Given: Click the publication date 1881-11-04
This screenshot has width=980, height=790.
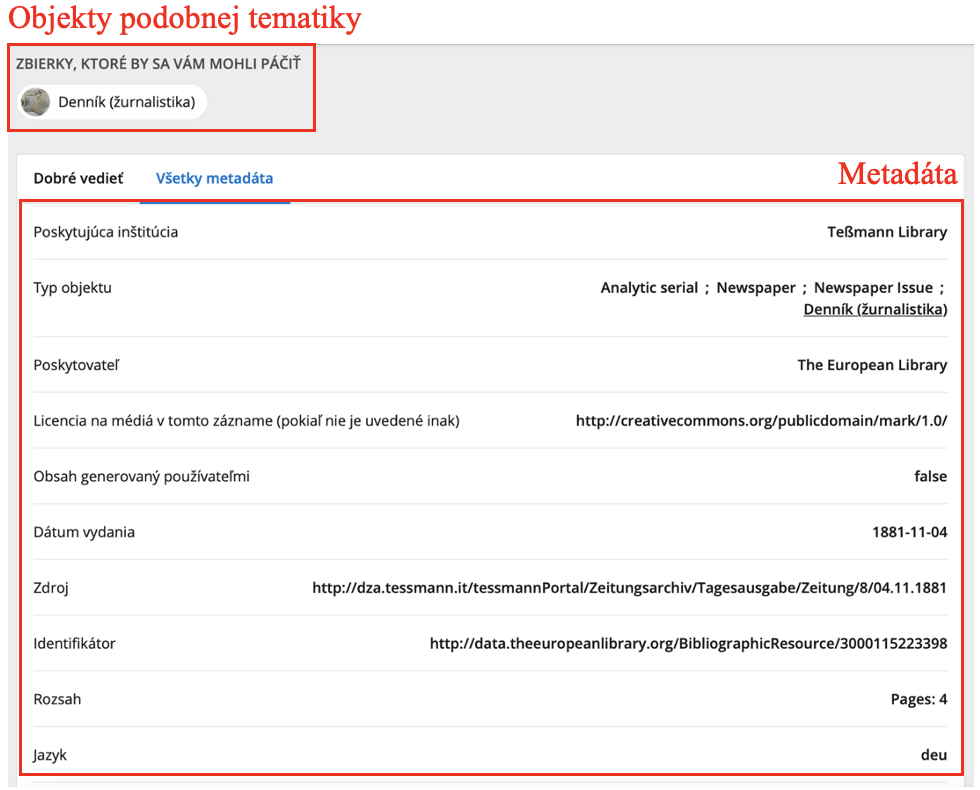Looking at the screenshot, I should [x=909, y=532].
